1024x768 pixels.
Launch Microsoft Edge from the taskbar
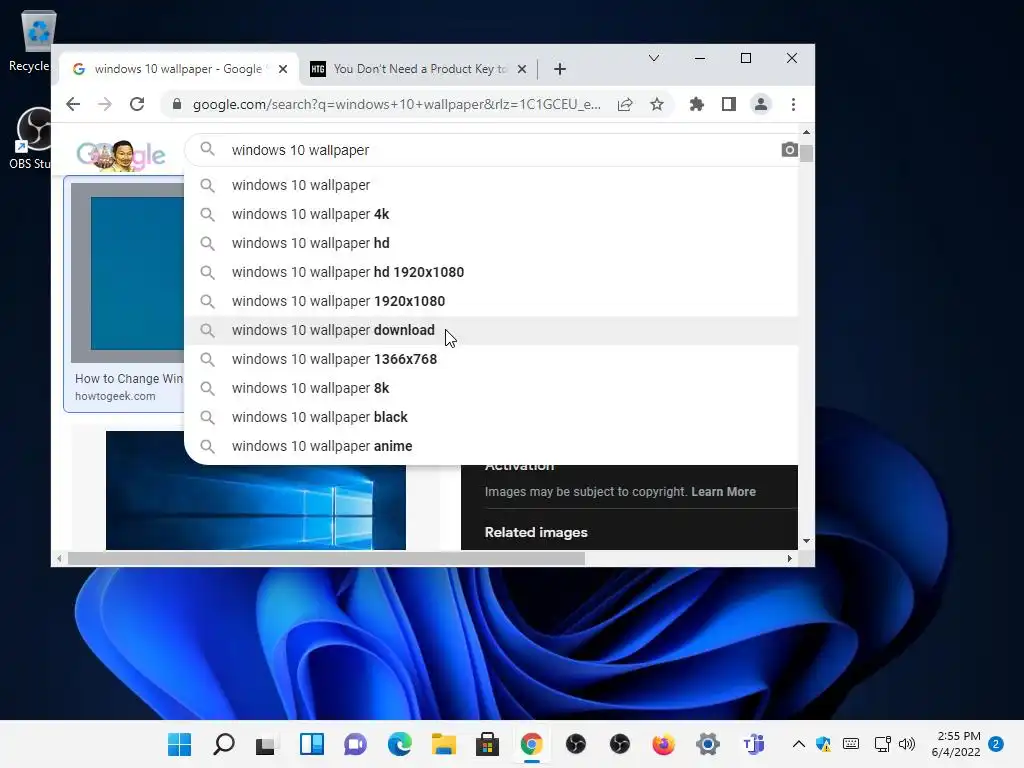[400, 744]
